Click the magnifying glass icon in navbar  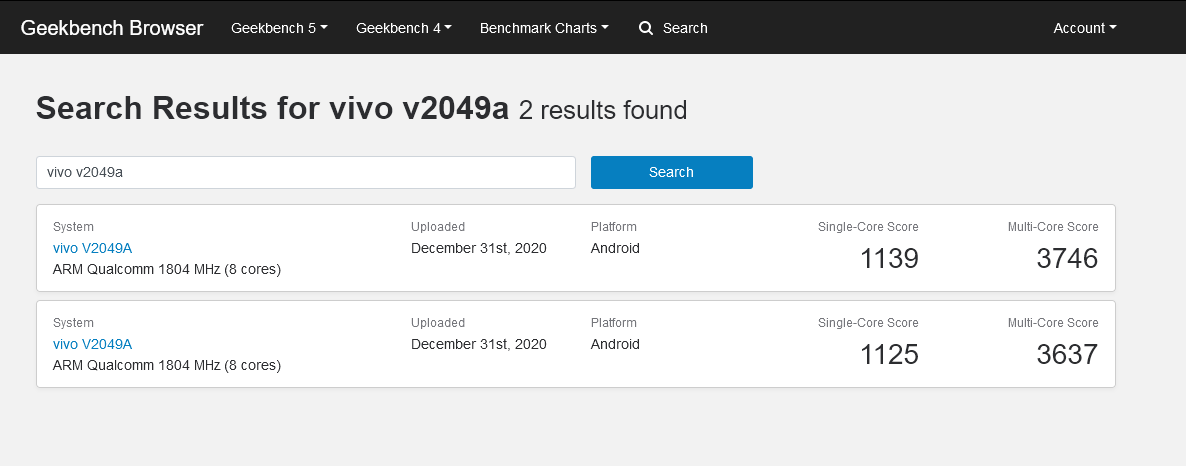[645, 28]
